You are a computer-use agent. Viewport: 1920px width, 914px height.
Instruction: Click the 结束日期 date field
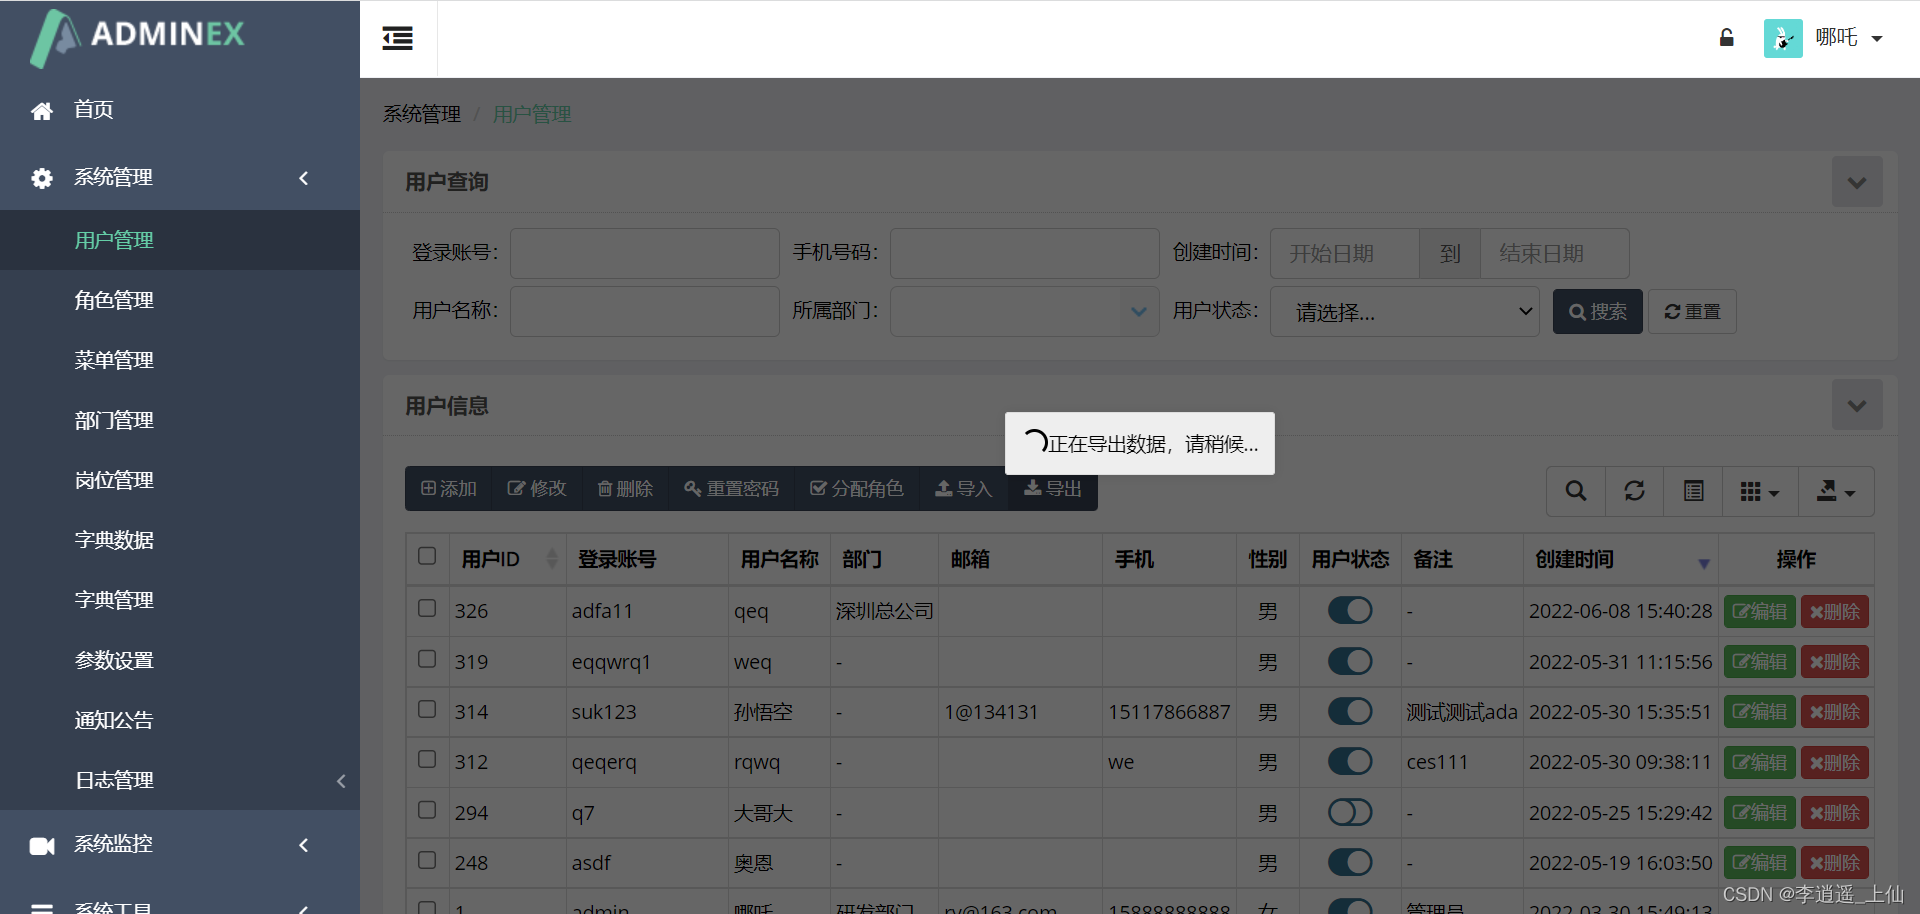click(x=1555, y=253)
